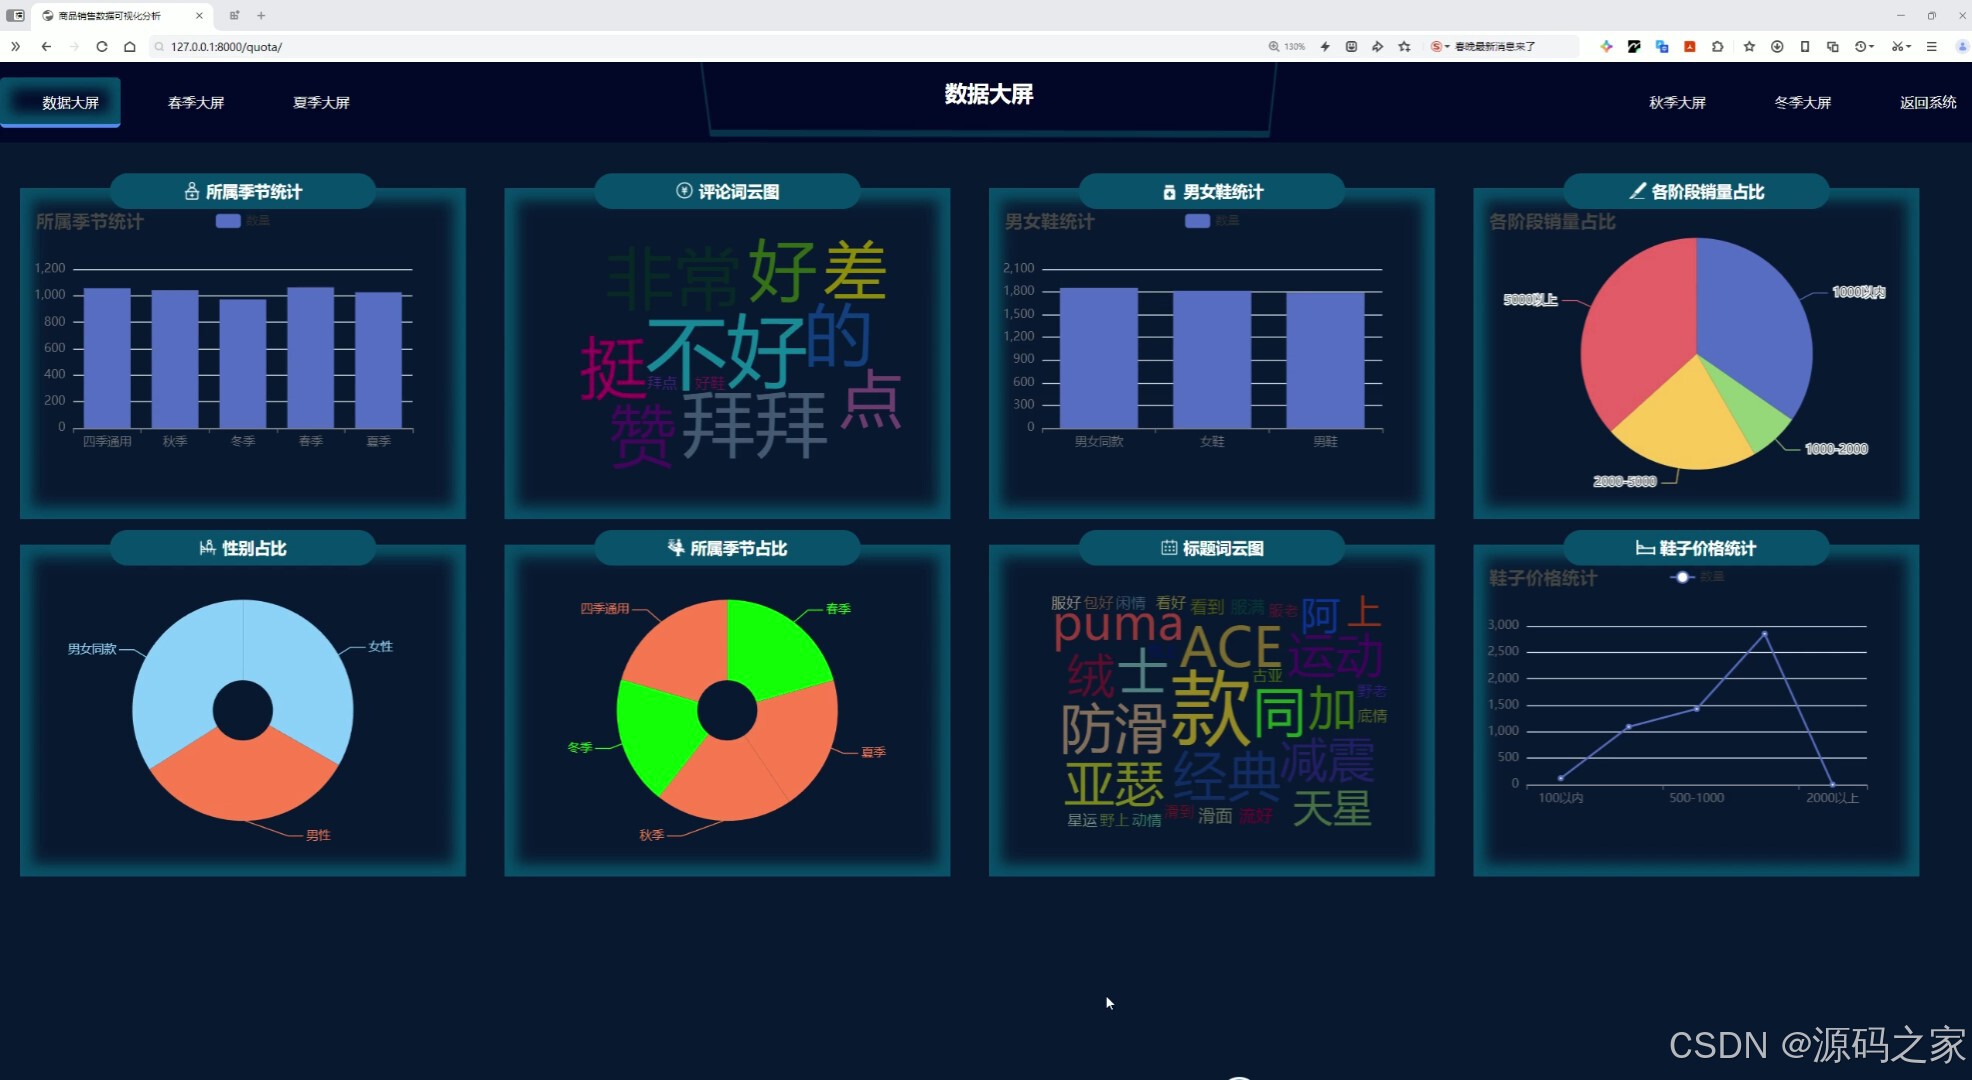The image size is (1972, 1080).
Task: Toggle the 数量 legend on 鞋子价格统计 chart
Action: coord(1681,577)
